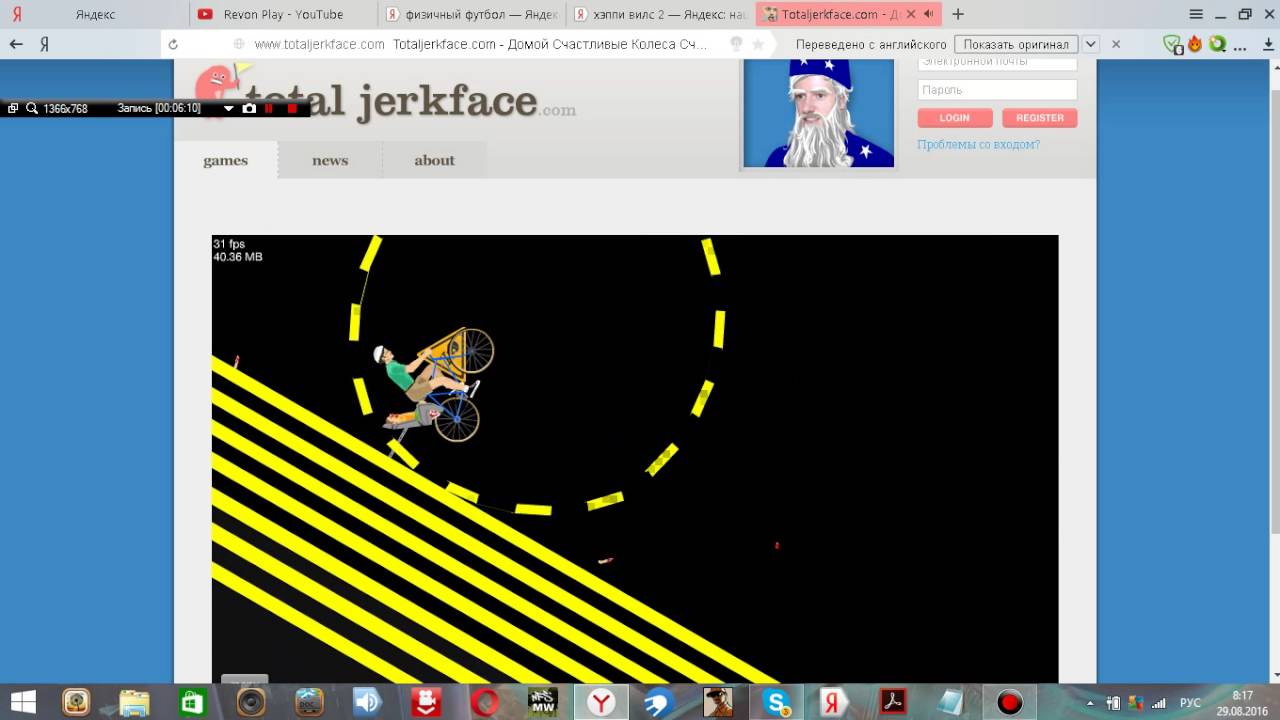Switch to the Revon Play - YouTube tab
Screen dimensions: 1280x720
coord(283,14)
